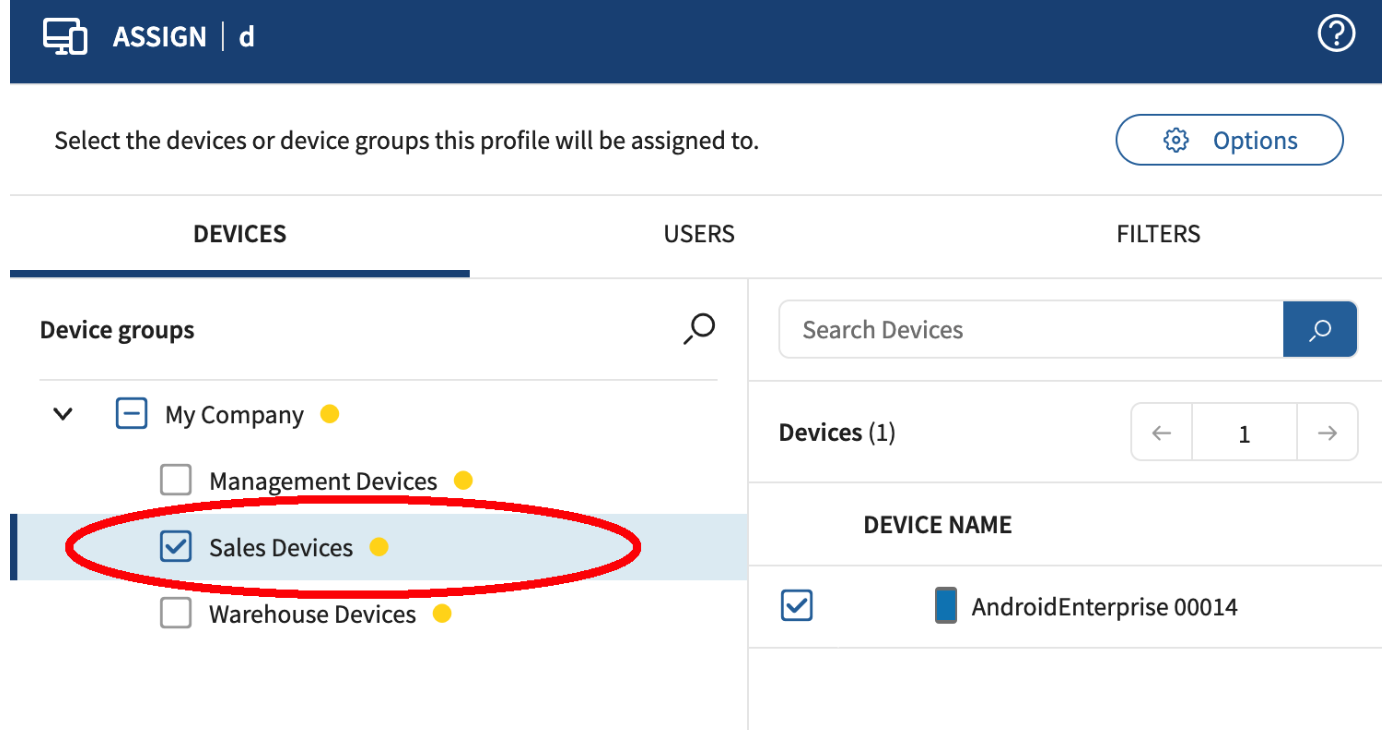
Task: Click the page number field
Action: click(x=1244, y=433)
